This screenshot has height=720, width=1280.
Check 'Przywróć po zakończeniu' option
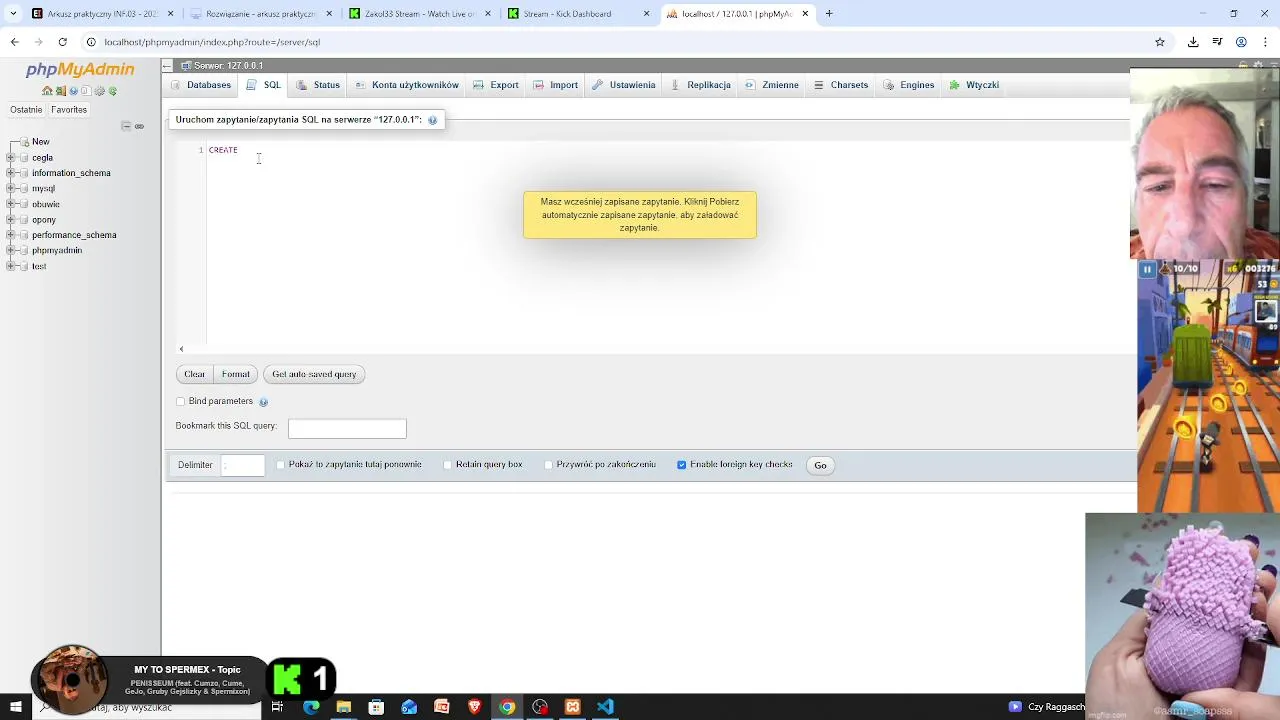coord(549,465)
